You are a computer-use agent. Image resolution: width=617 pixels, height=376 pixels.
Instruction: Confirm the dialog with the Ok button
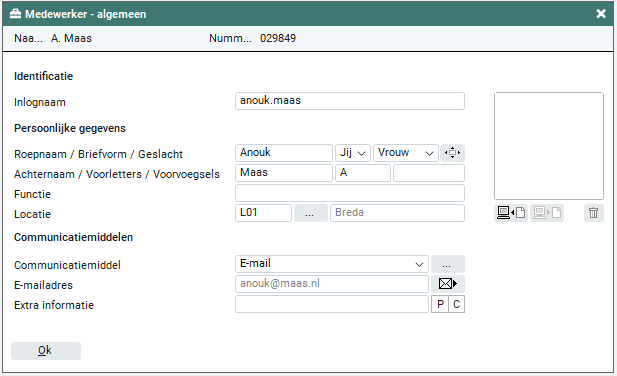click(46, 350)
